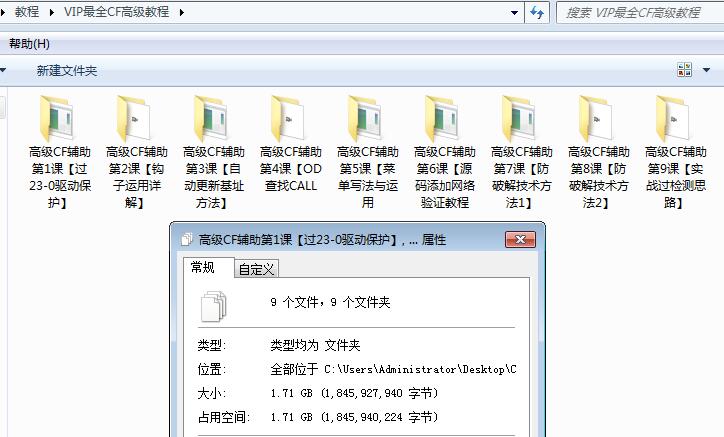724x437 pixels.
Task: Click the VIP最全CF高级教程 breadcrumb segment
Action: tap(116, 12)
